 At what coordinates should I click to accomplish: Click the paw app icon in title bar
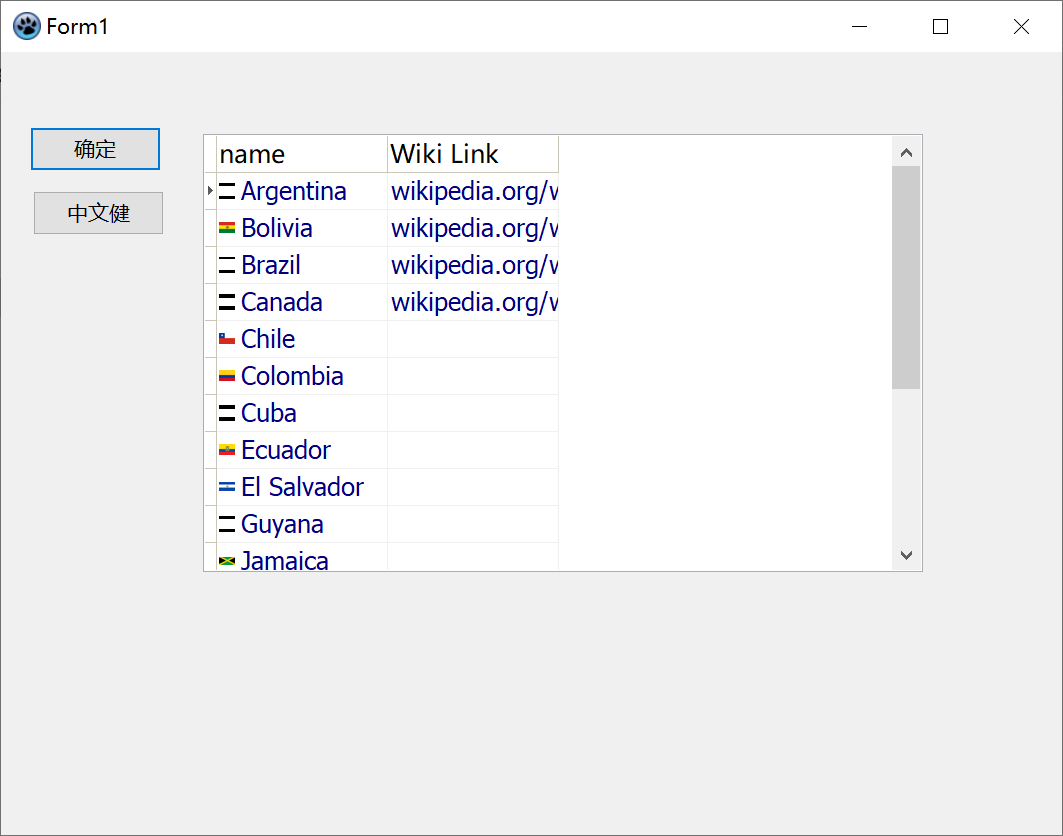coord(27,26)
